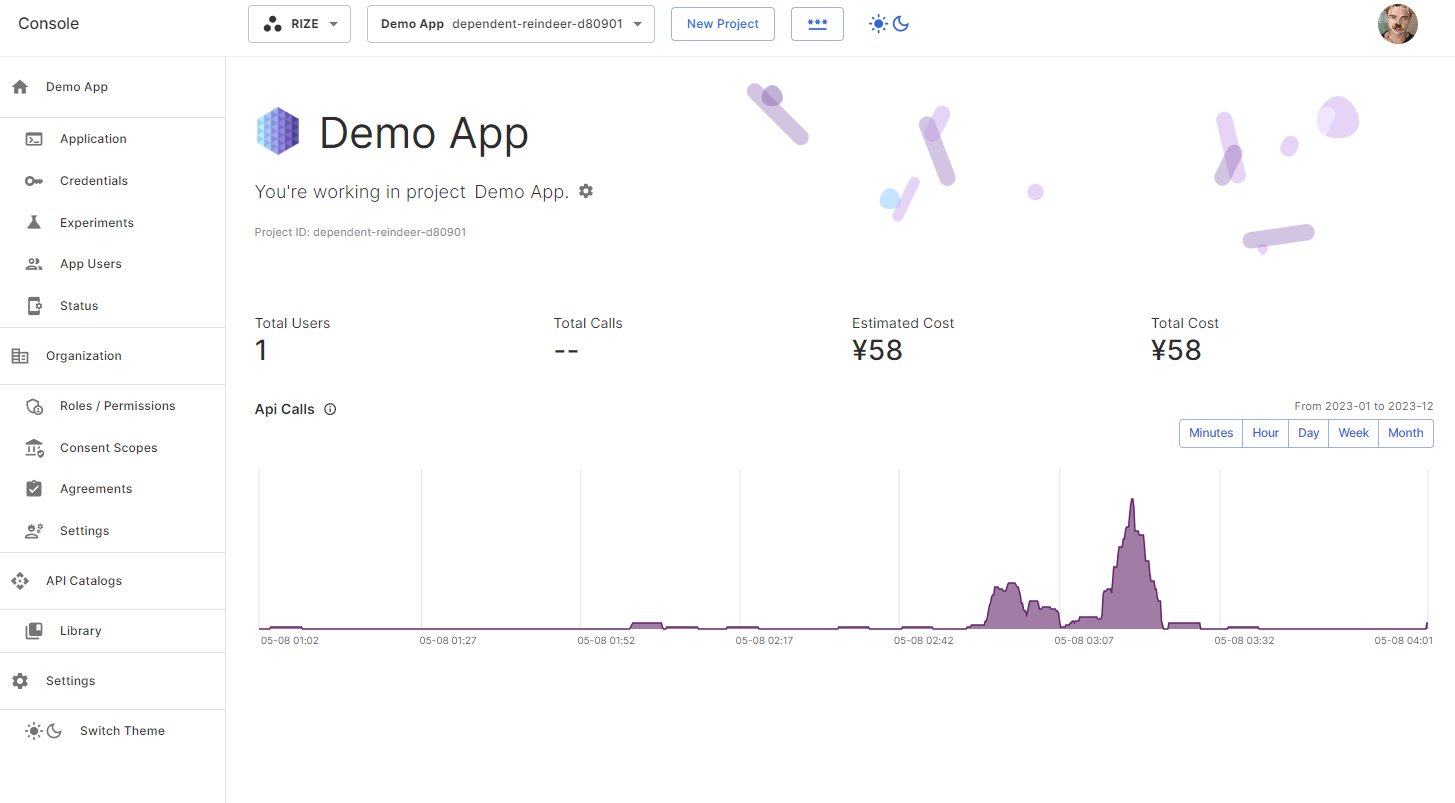This screenshot has height=803, width=1455.
Task: Open the user avatar menu
Action: [x=1397, y=24]
